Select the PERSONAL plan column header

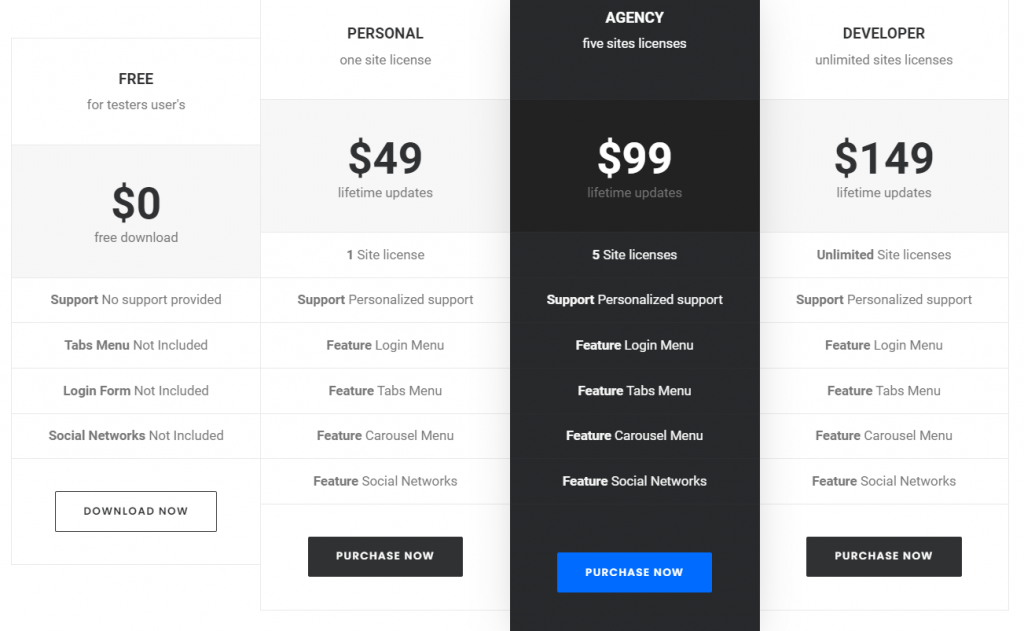385,45
